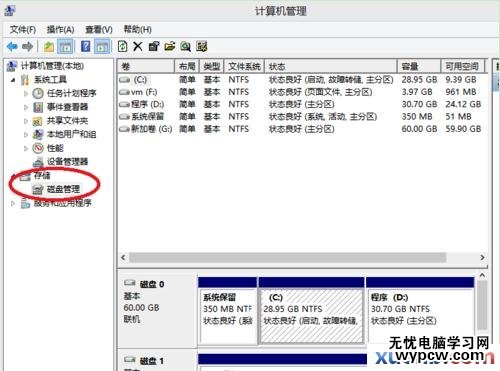The image size is (500, 371).
Task: Open 事件查看器 in the tree
Action: [x=67, y=107]
